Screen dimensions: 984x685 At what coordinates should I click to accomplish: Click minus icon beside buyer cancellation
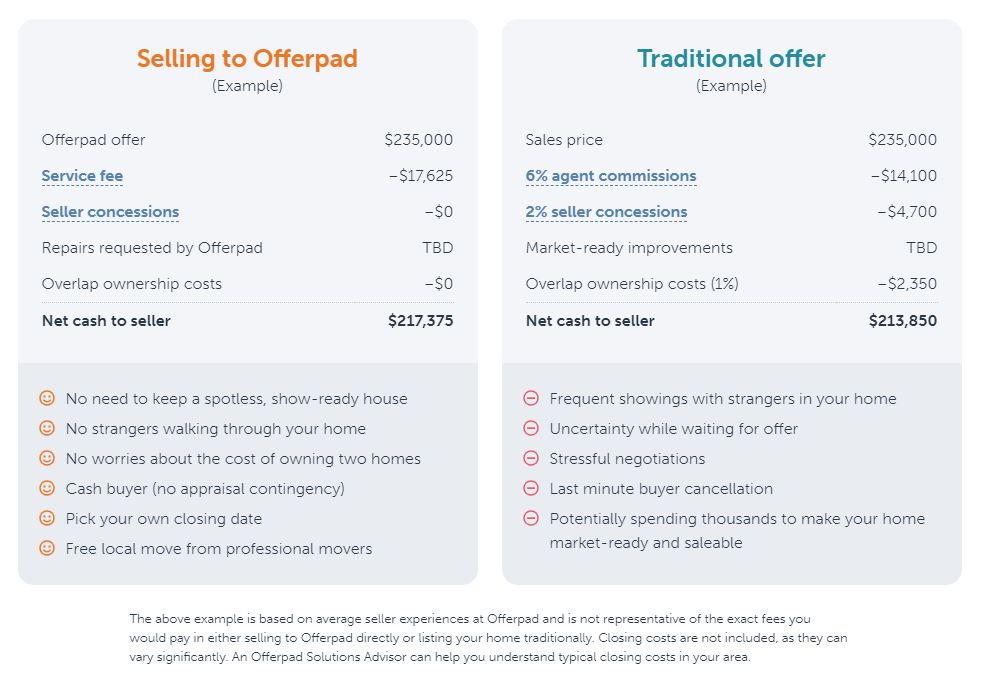[x=531, y=488]
